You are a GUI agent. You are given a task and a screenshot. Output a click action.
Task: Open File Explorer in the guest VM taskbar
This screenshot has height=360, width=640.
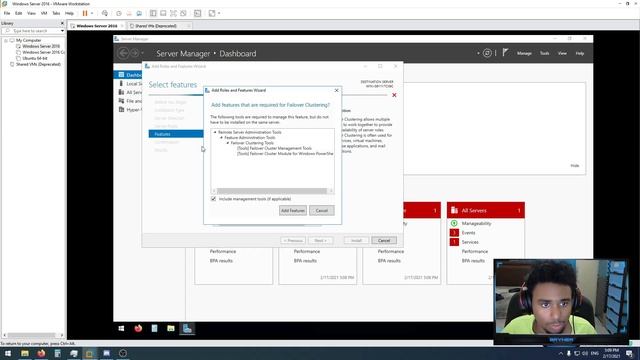[x=171, y=329]
